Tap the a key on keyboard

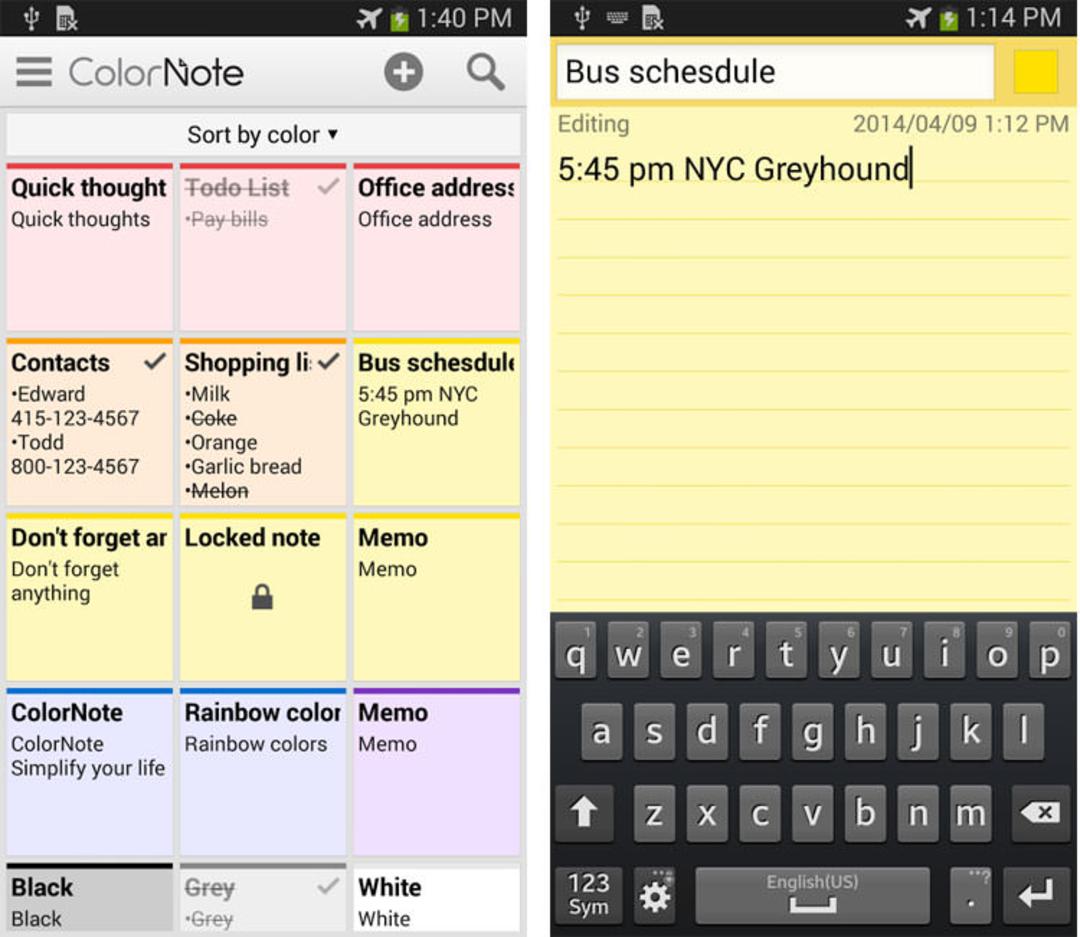(x=601, y=732)
